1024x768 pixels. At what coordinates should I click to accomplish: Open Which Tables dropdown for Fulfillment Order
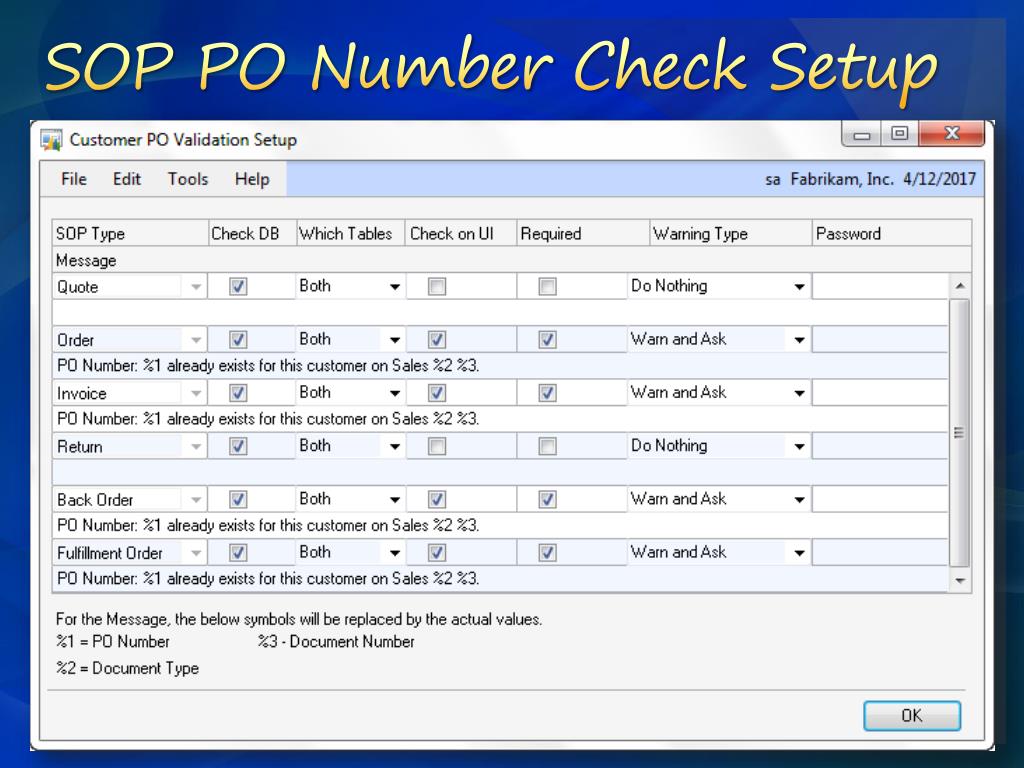394,553
